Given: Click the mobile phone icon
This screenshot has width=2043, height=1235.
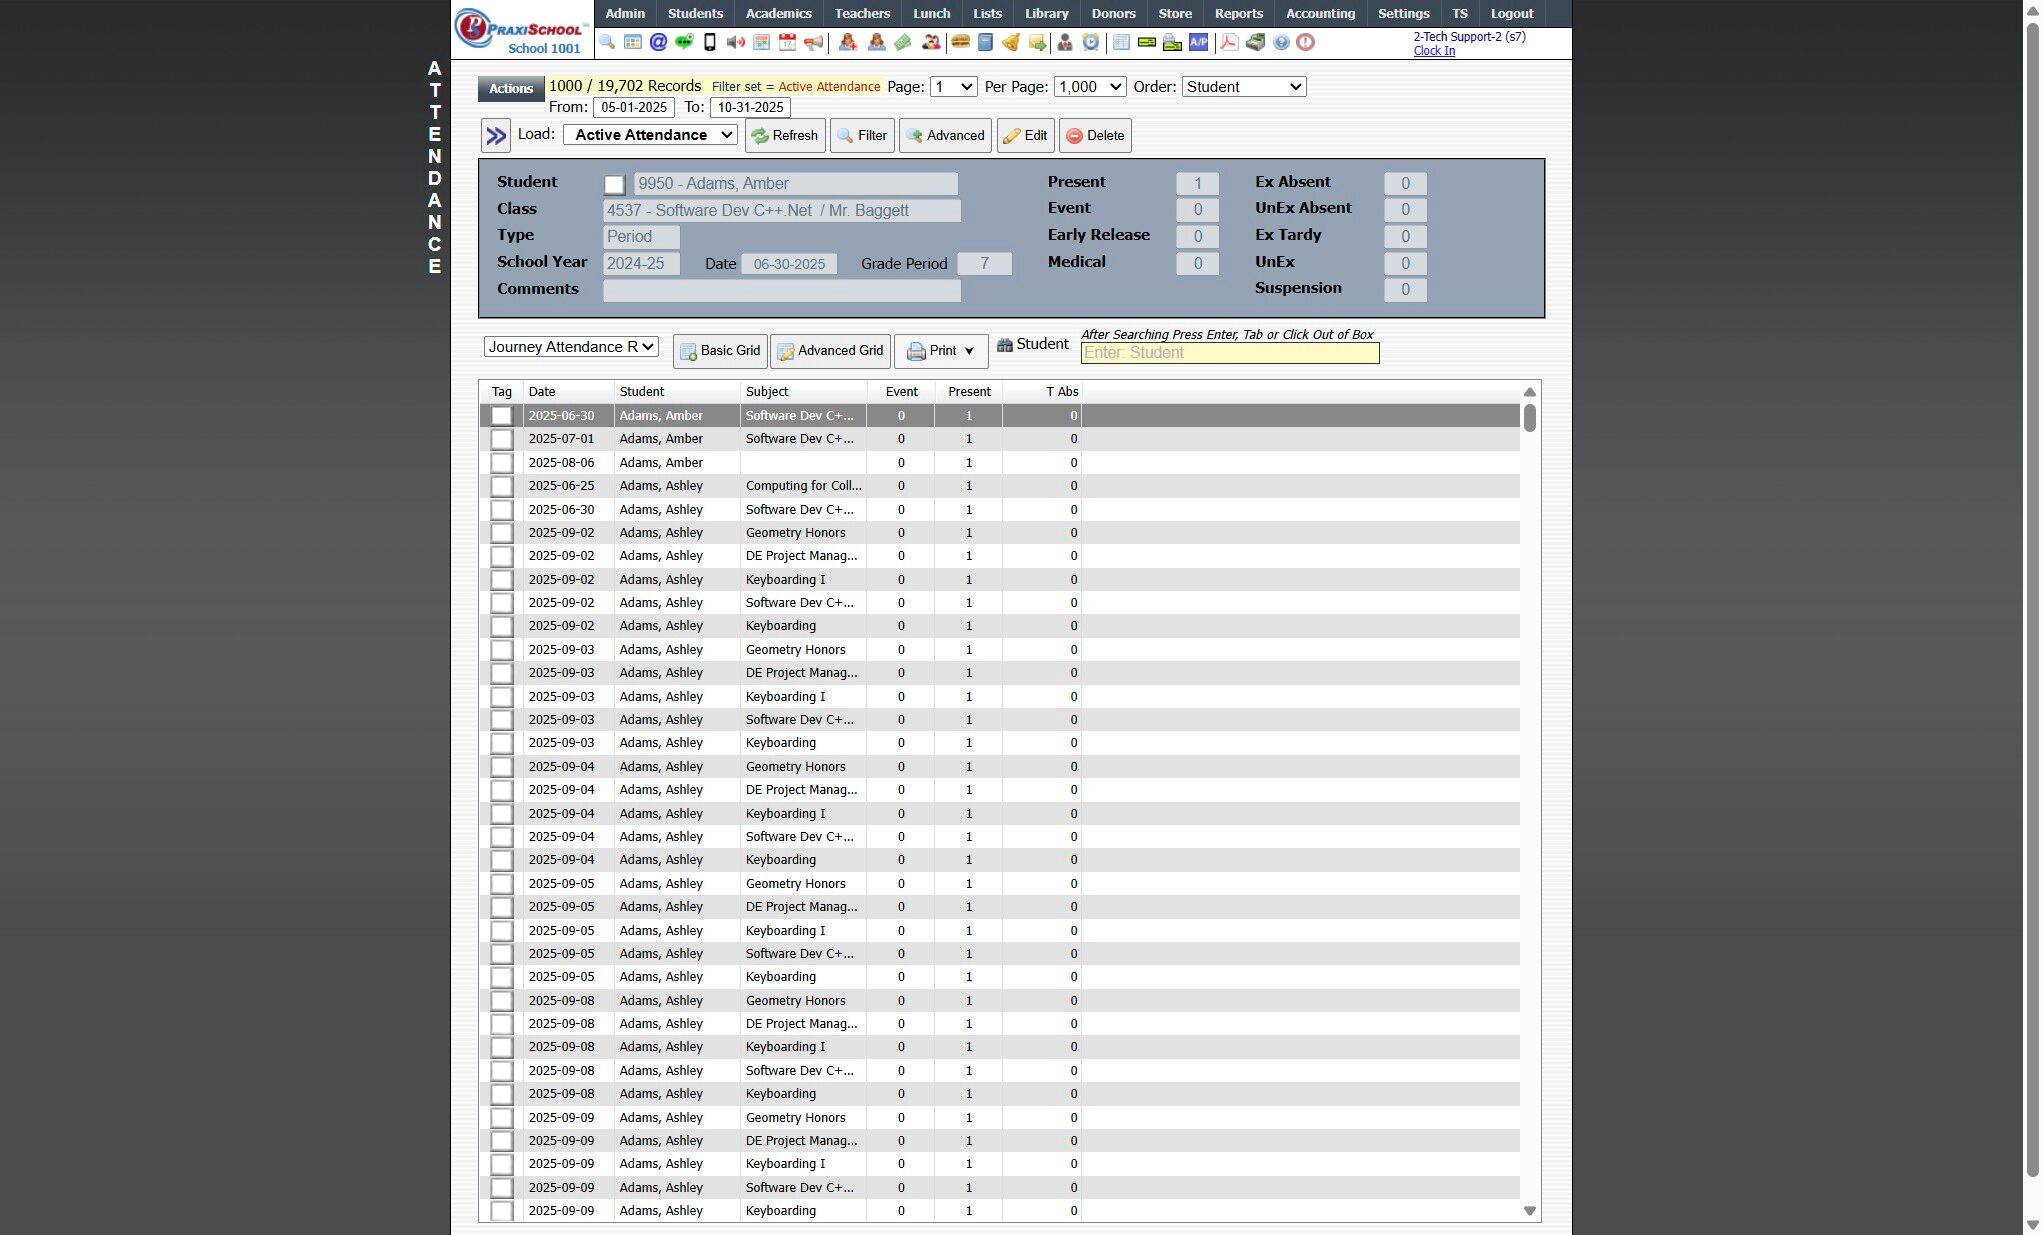Looking at the screenshot, I should click(x=710, y=42).
